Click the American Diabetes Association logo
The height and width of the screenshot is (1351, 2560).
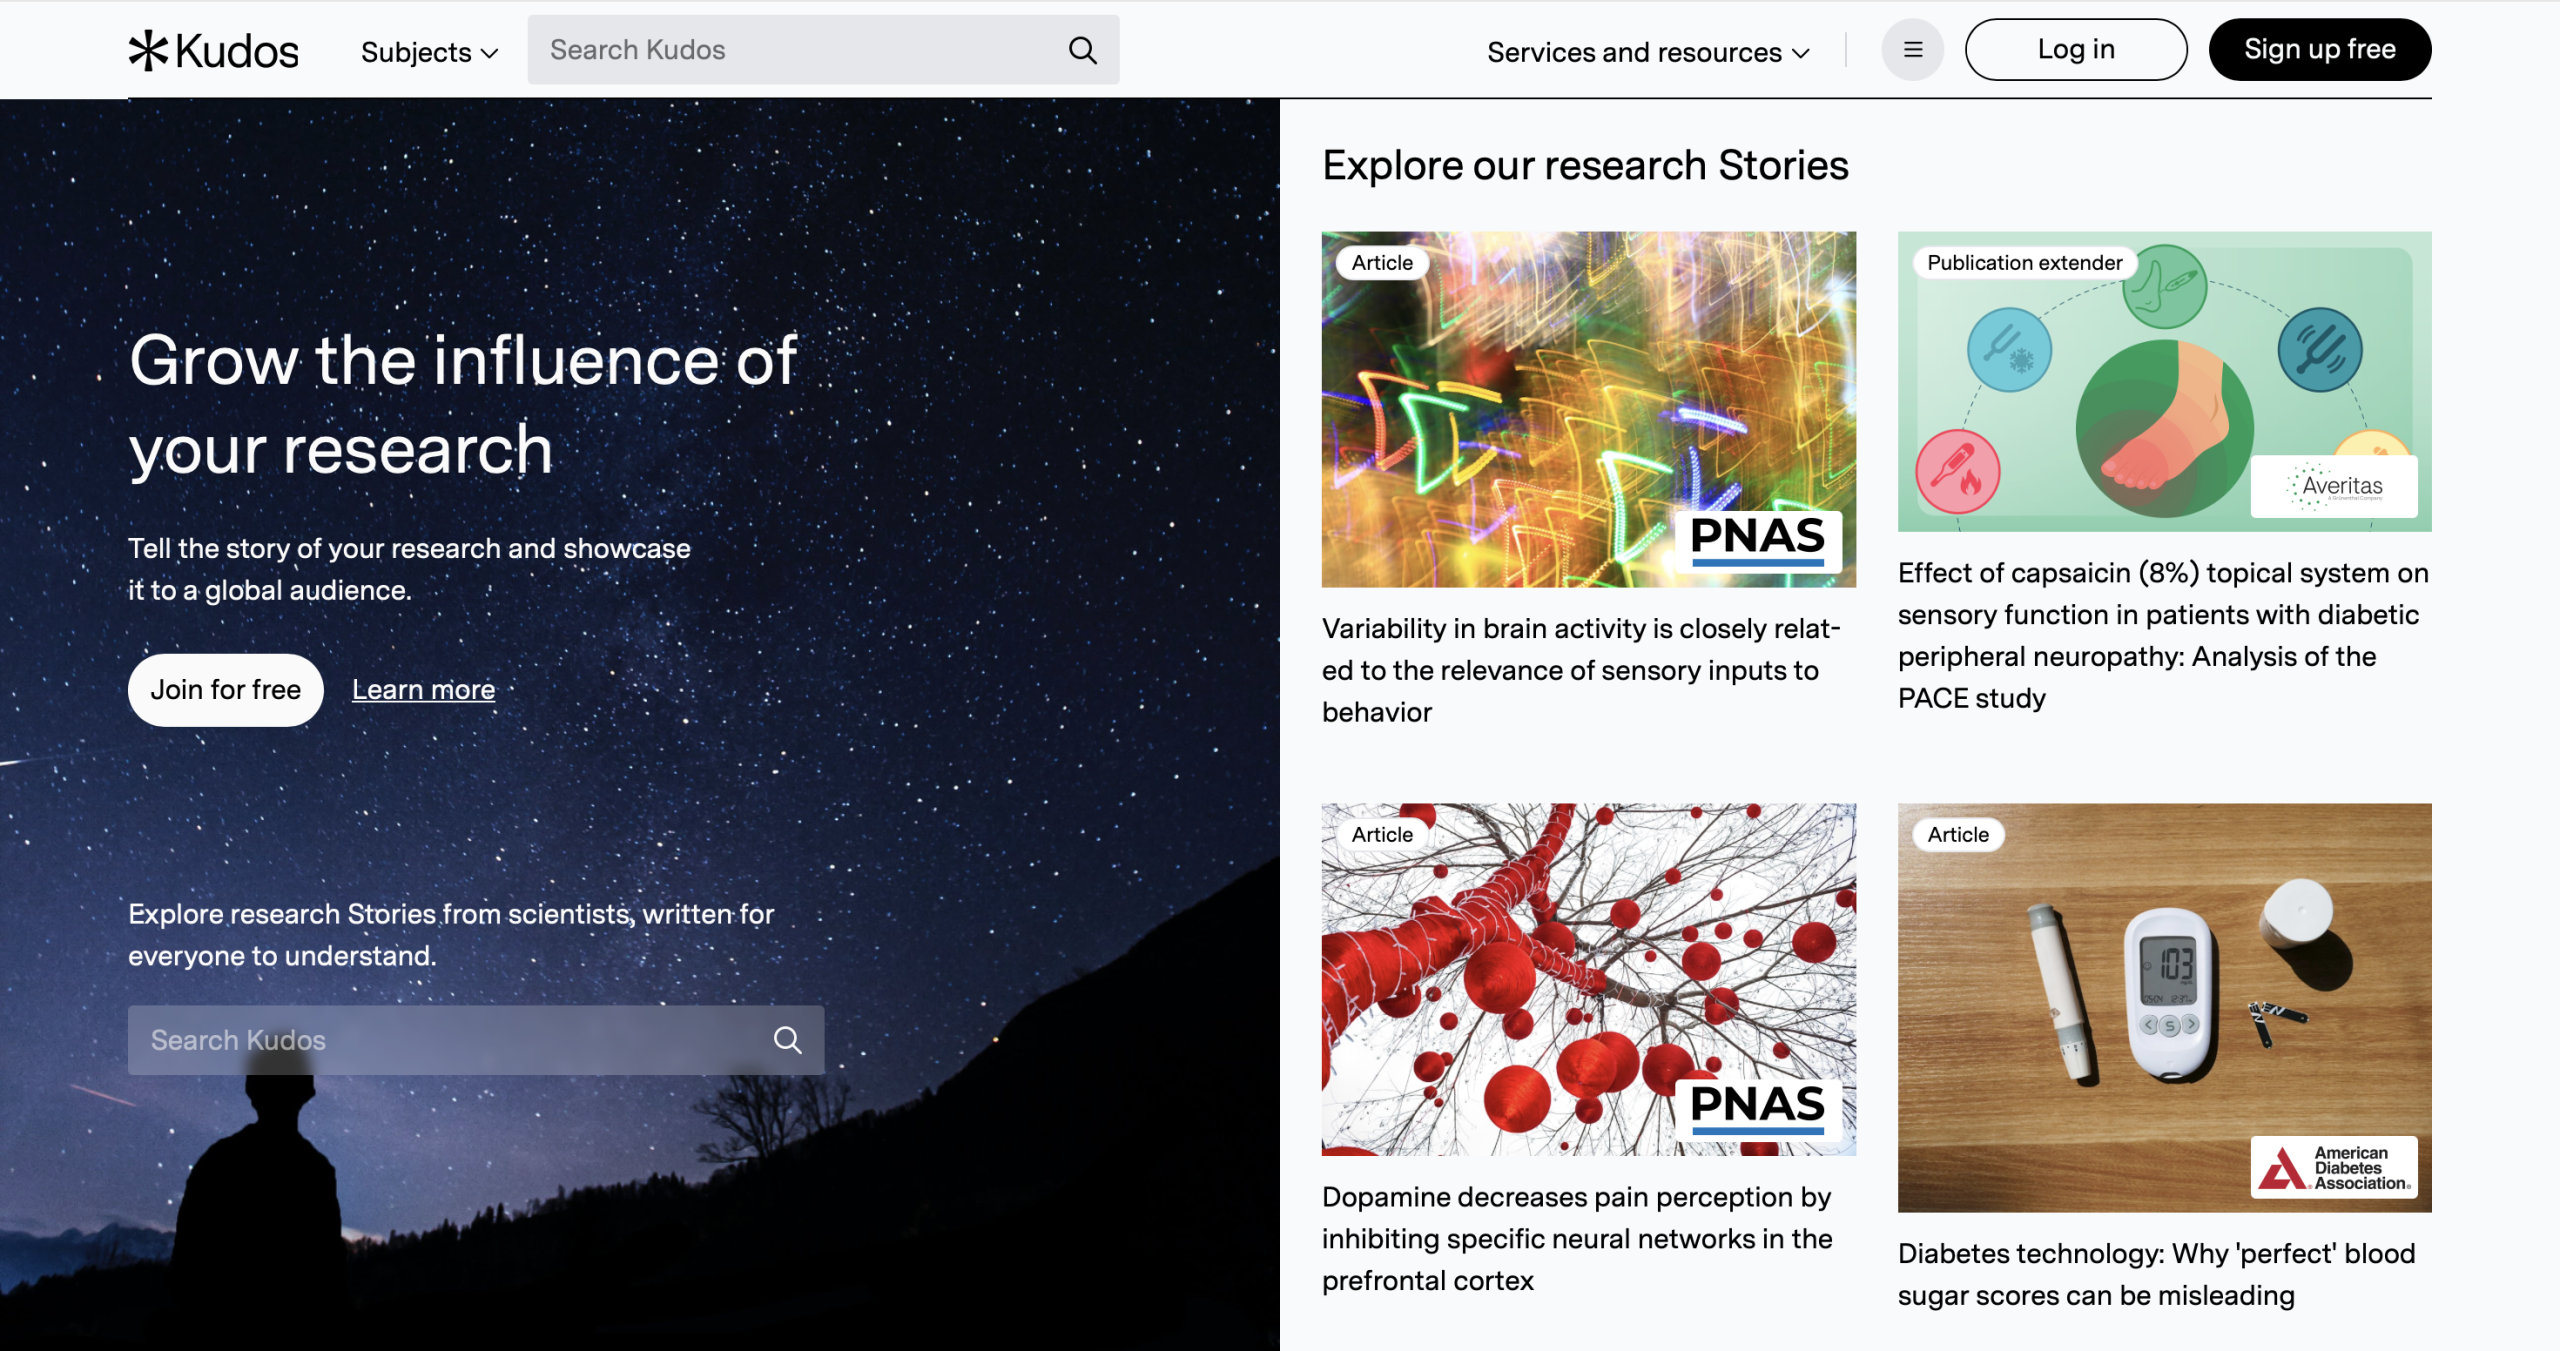click(2334, 1167)
